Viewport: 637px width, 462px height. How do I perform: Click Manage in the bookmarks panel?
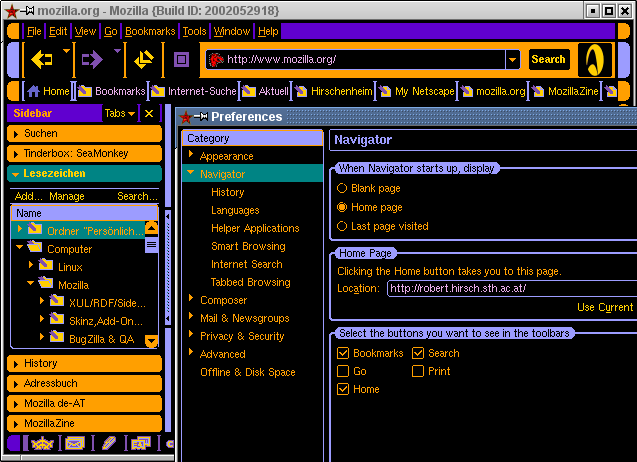[x=67, y=196]
